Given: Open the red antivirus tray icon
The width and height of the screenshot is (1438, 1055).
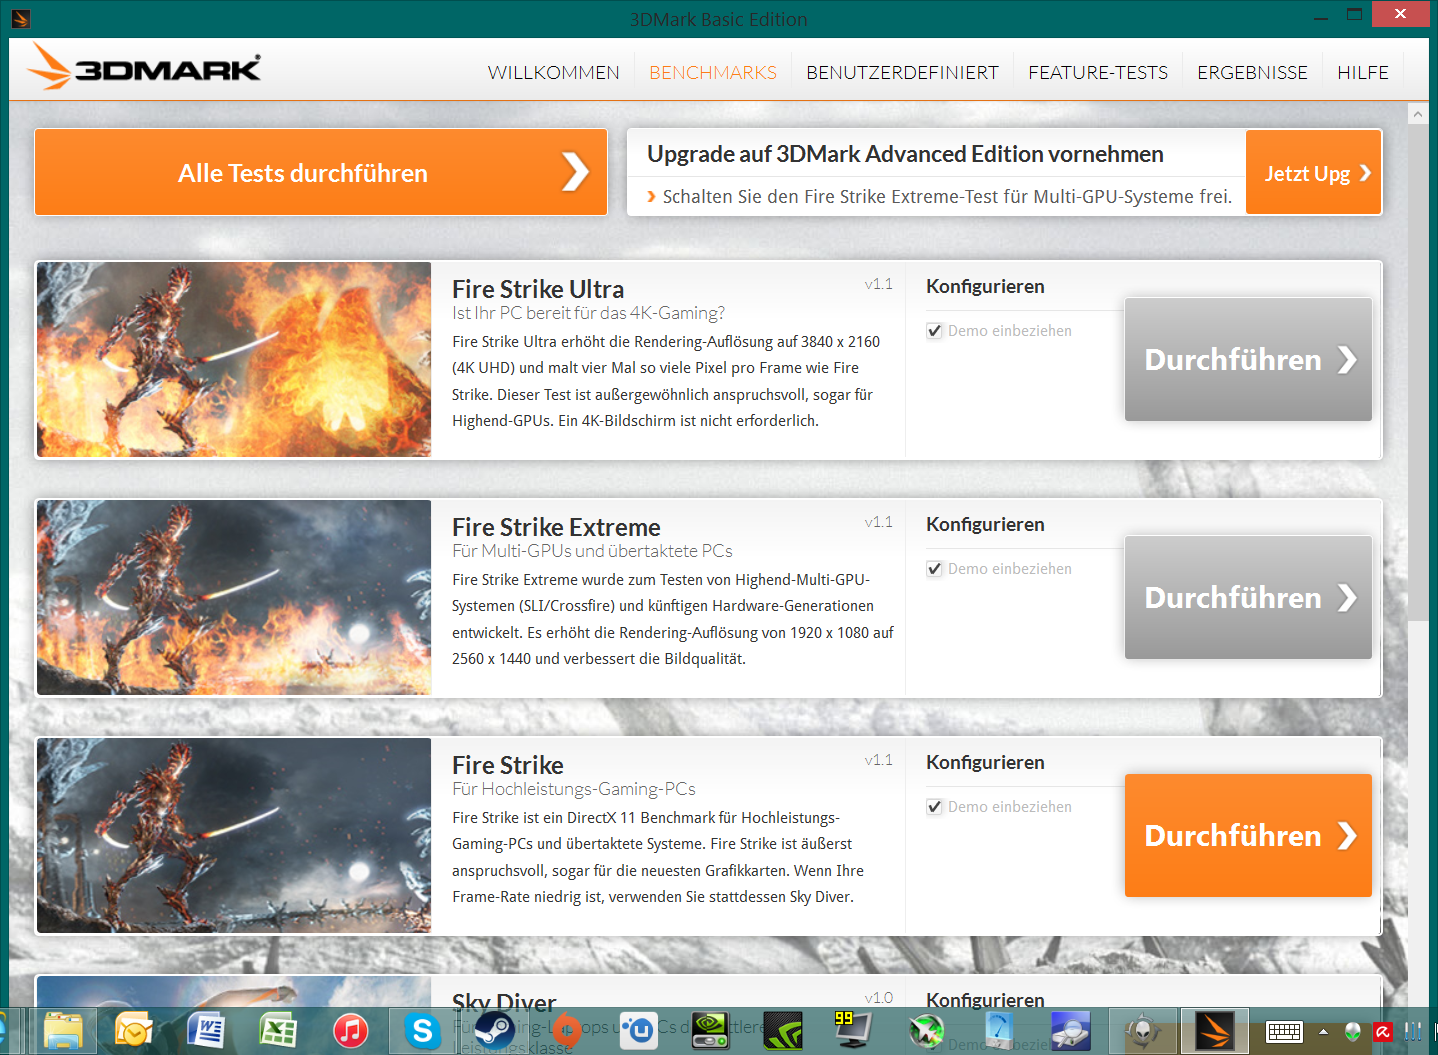Looking at the screenshot, I should coord(1382,1032).
